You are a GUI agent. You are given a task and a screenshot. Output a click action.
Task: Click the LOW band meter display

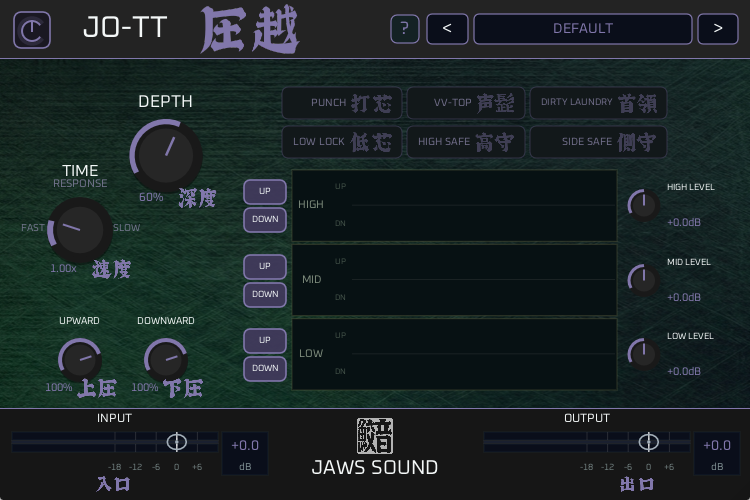pyautogui.click(x=454, y=355)
